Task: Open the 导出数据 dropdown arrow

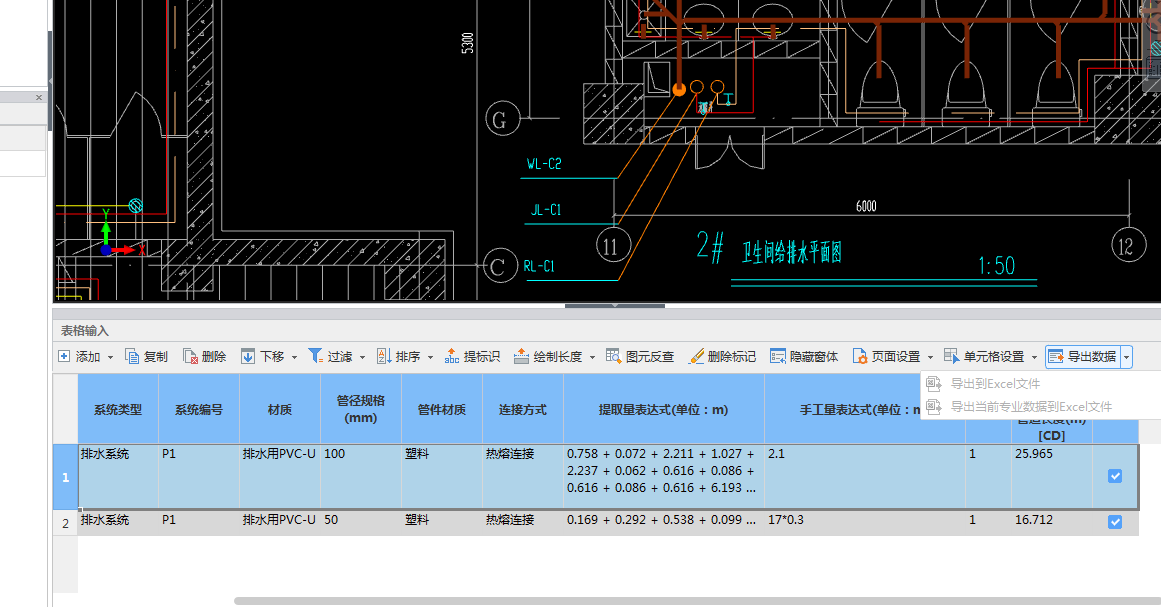Action: (x=1126, y=358)
